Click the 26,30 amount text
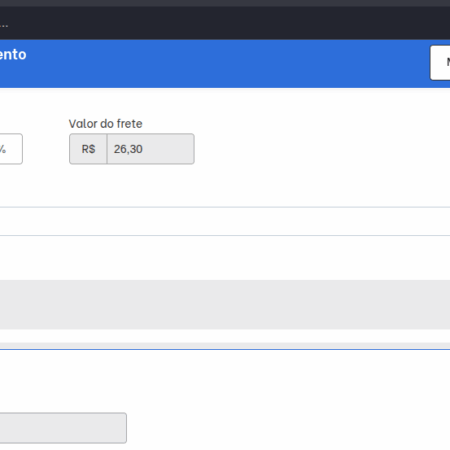 click(128, 149)
